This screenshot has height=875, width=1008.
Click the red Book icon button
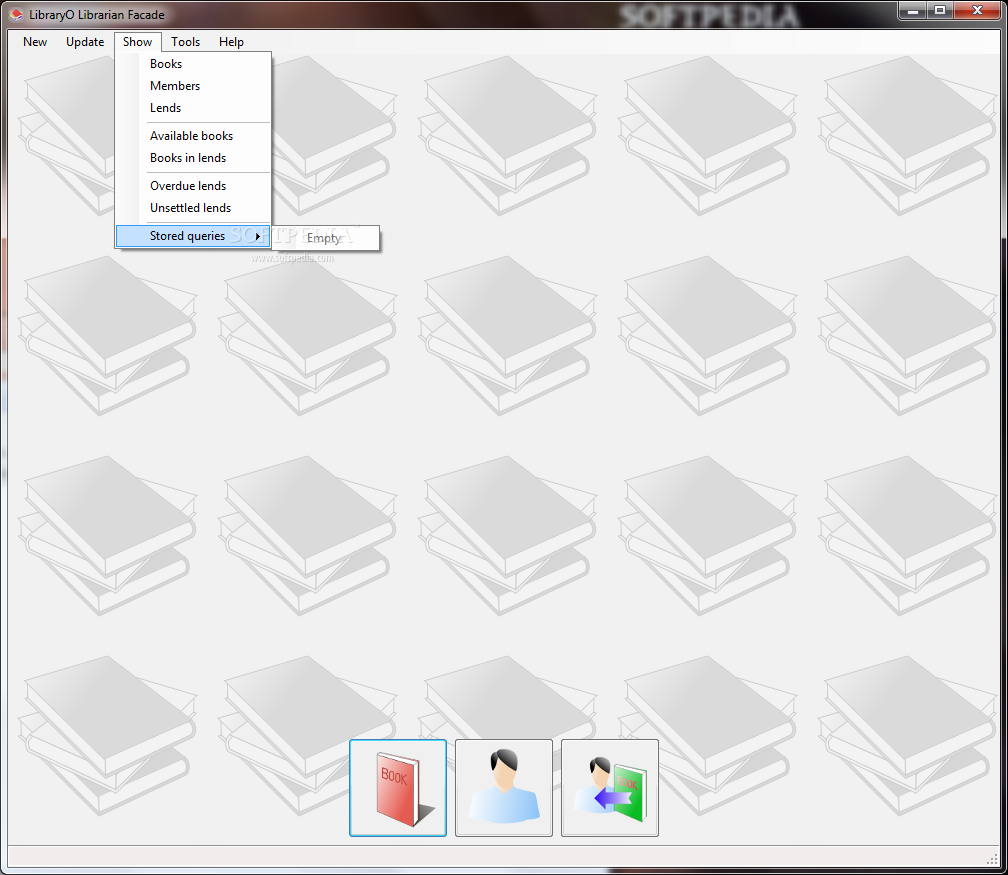[398, 788]
